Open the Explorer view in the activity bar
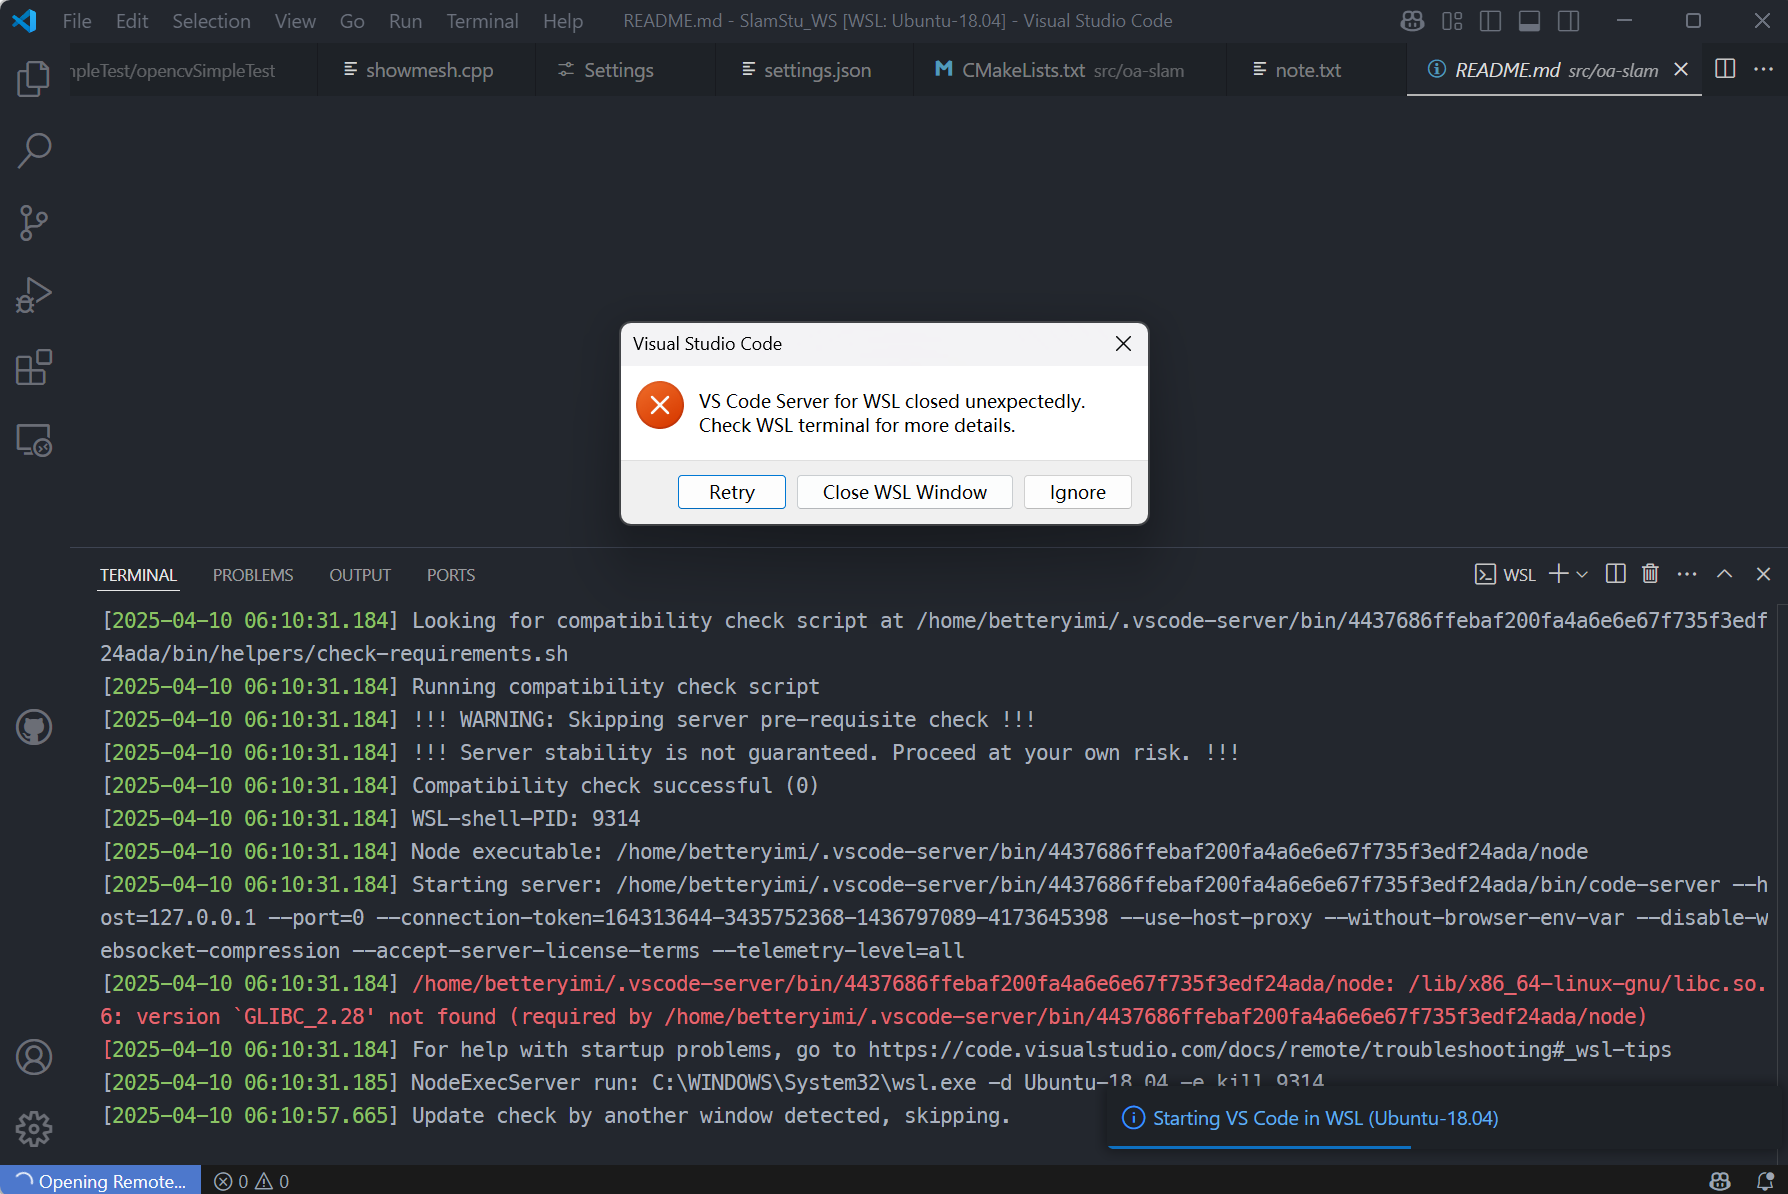This screenshot has height=1194, width=1788. pos(33,78)
